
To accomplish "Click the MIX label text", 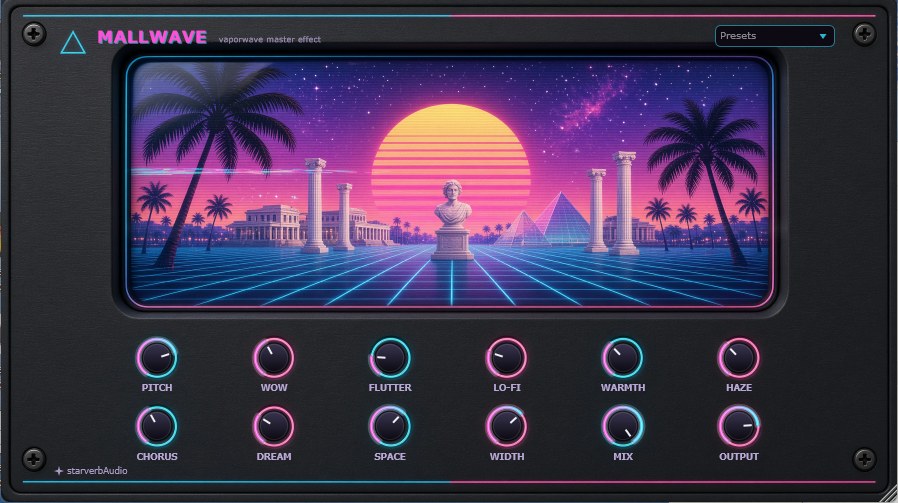I will (x=623, y=457).
